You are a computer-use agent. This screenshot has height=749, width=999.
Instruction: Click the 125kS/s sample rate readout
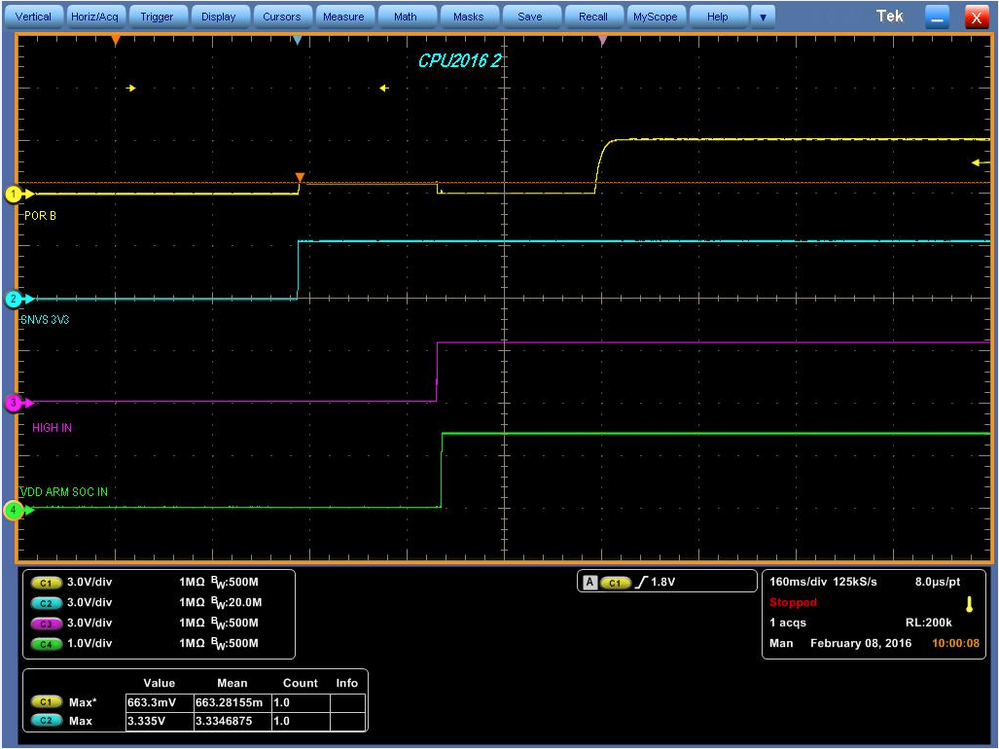(x=856, y=581)
